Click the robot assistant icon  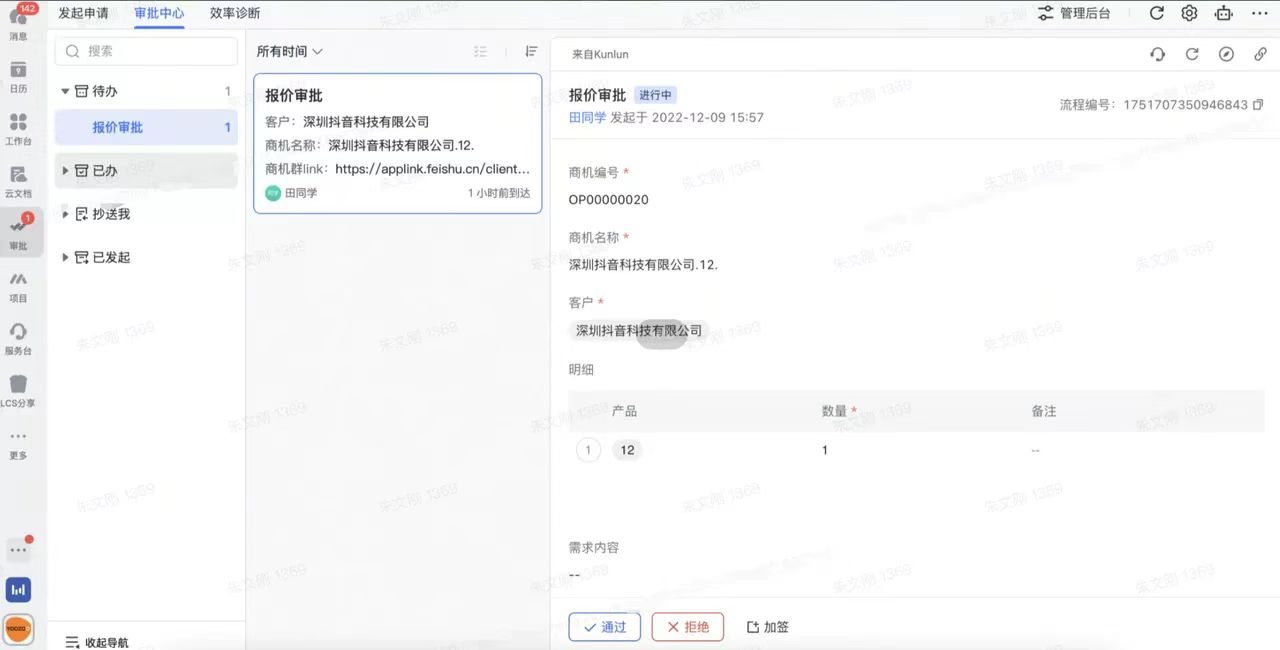[1223, 13]
